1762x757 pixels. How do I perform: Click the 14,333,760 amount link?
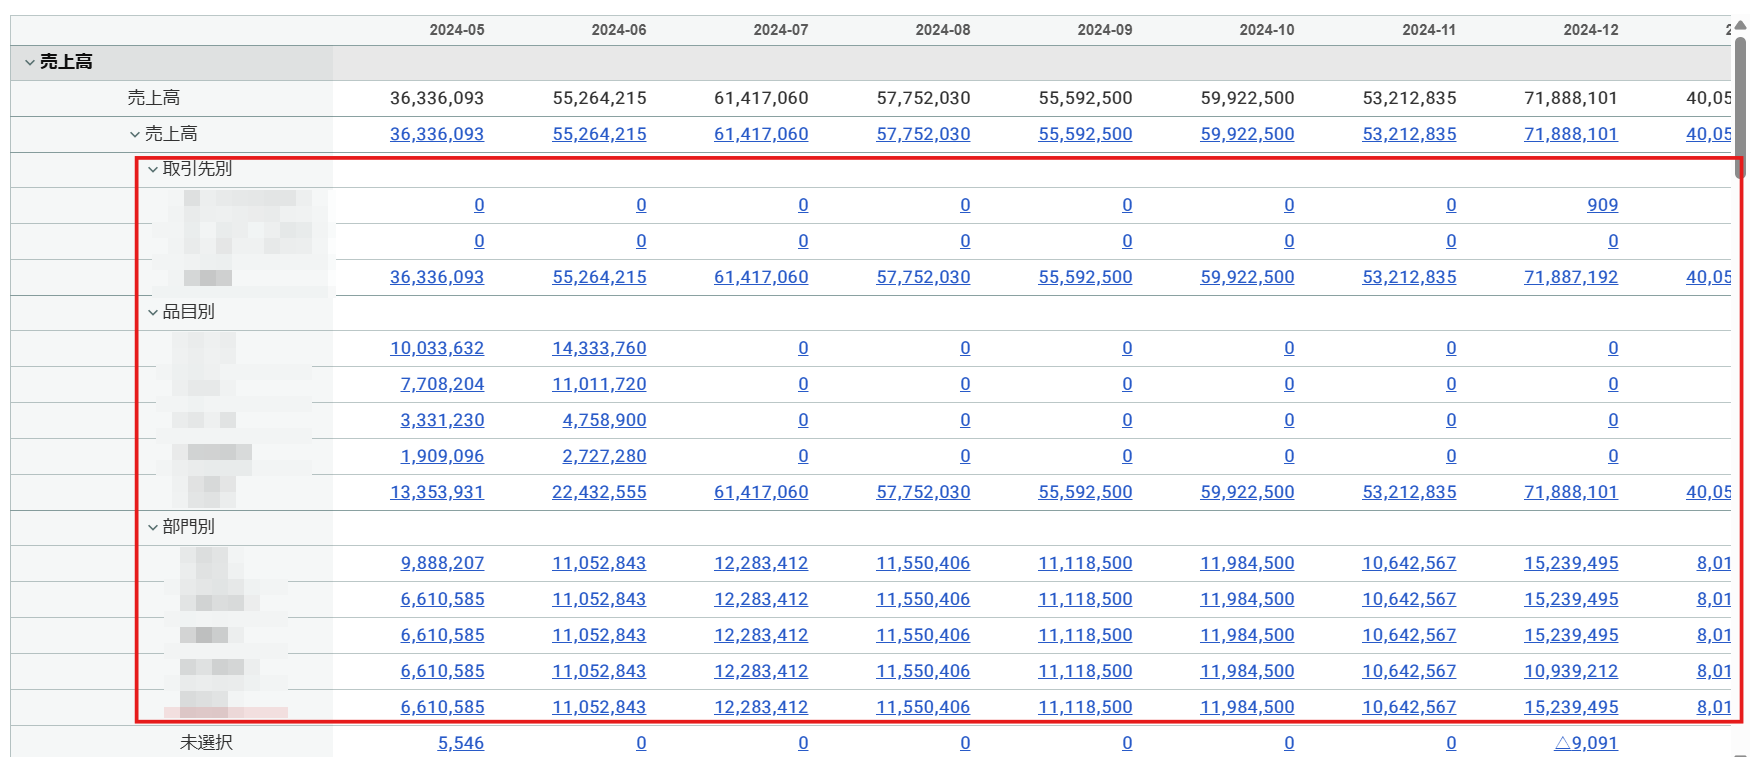(599, 348)
